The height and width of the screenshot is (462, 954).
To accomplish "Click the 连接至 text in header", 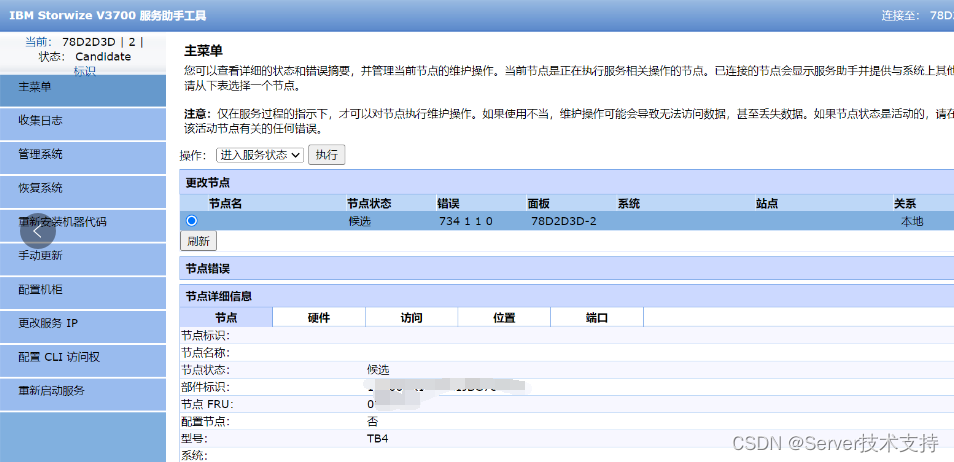I will pyautogui.click(x=901, y=16).
